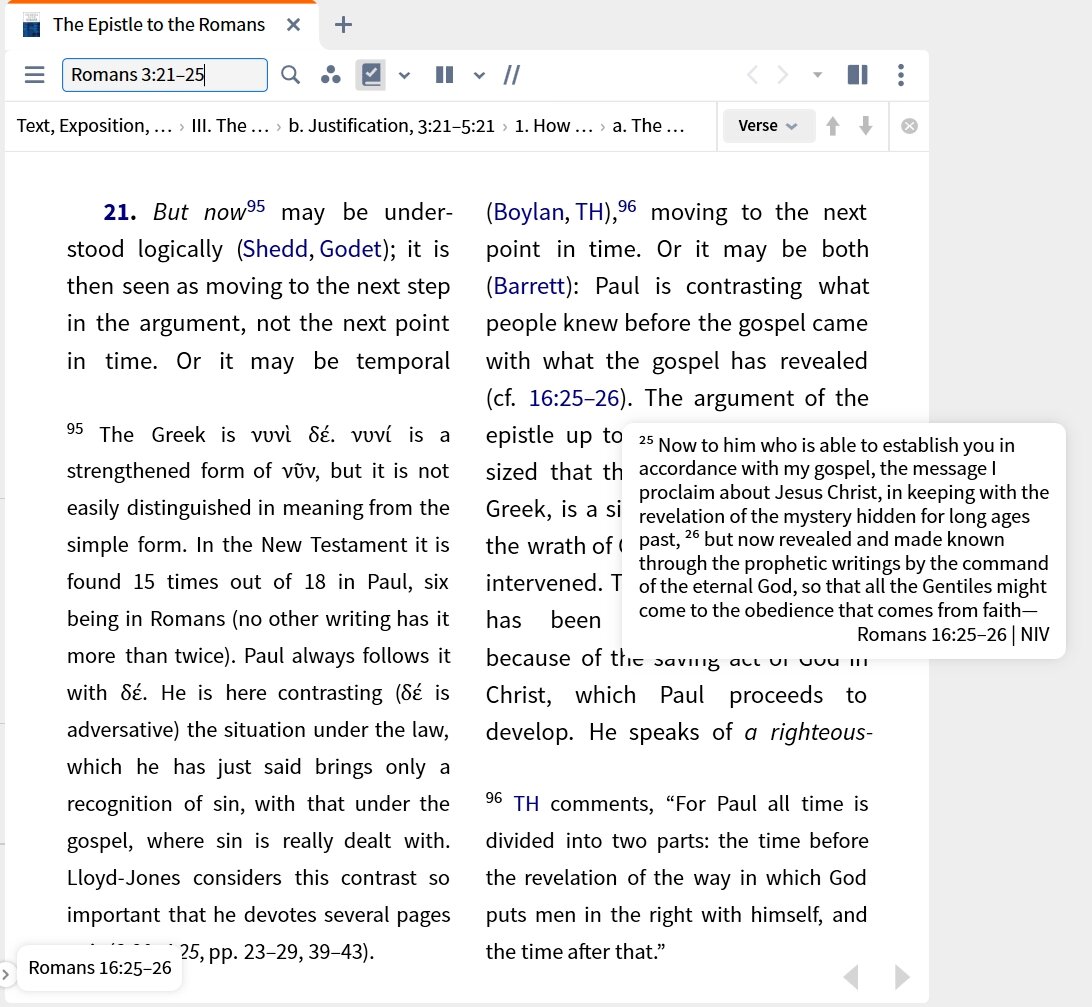Open a new tab with the plus button
1092x1007 pixels.
[x=343, y=25]
